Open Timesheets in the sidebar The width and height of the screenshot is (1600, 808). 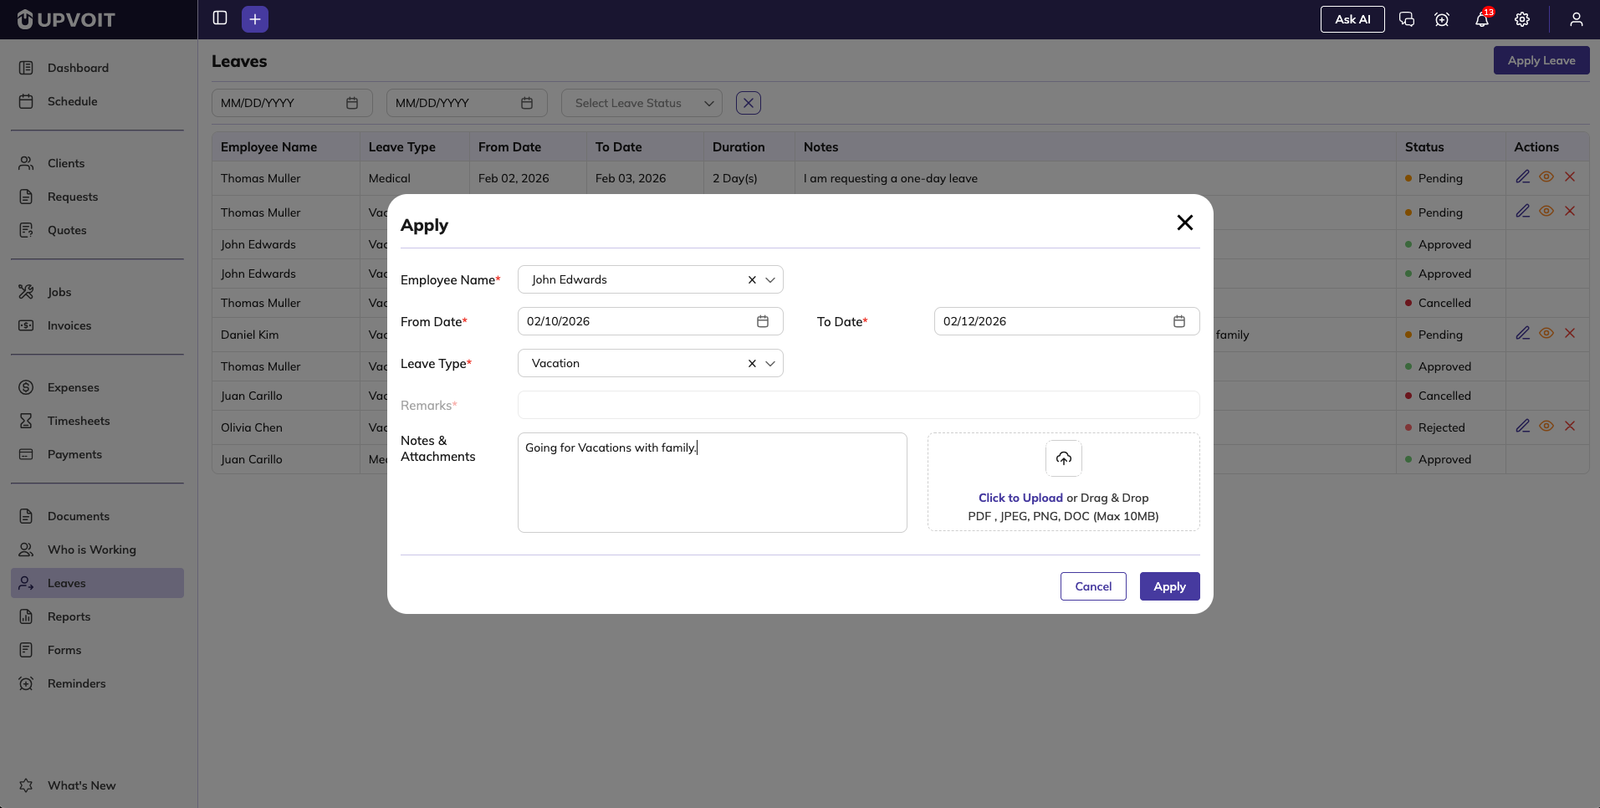(97, 421)
